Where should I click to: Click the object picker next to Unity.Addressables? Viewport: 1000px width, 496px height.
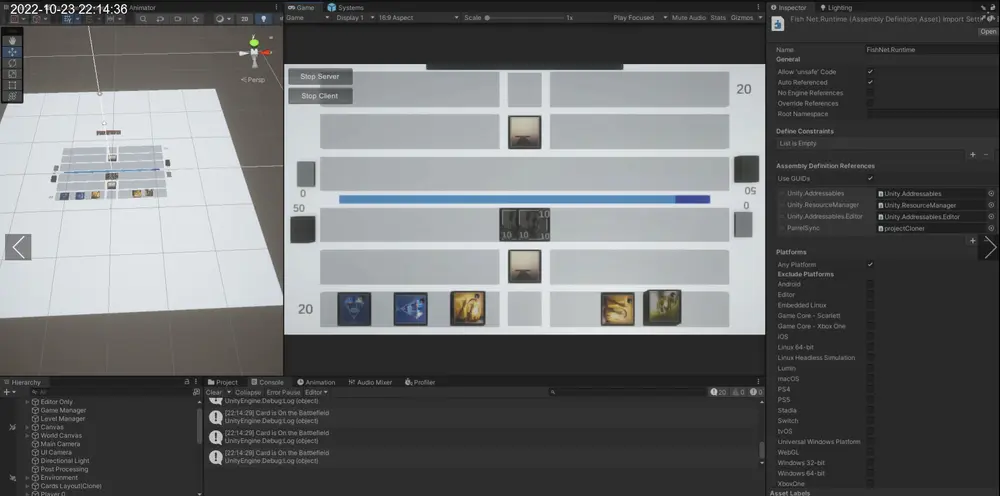(991, 194)
